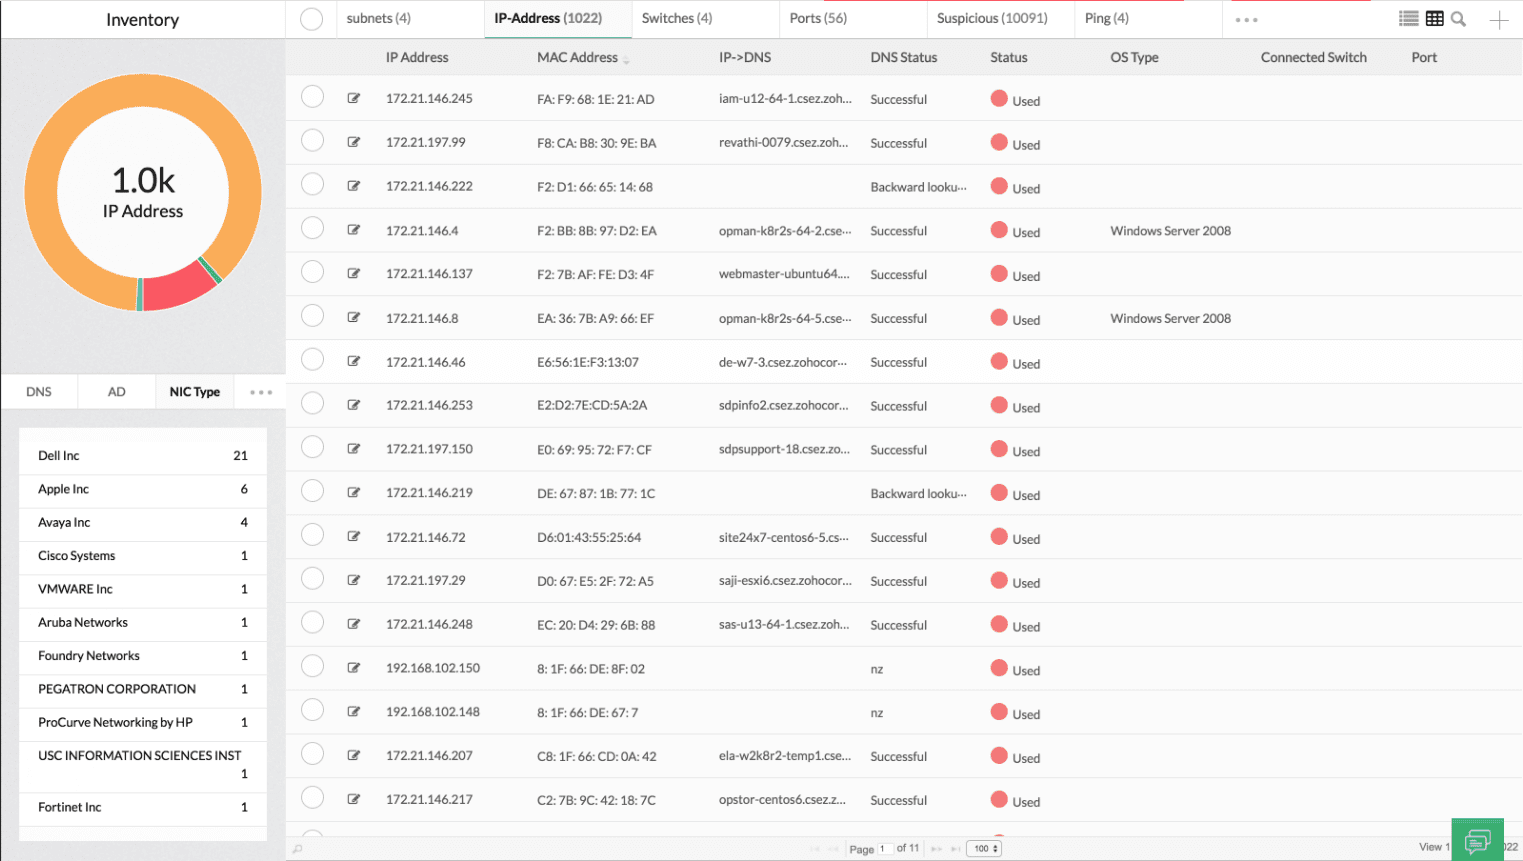The width and height of the screenshot is (1523, 861).
Task: Click the plus add icon
Action: coord(1498,20)
